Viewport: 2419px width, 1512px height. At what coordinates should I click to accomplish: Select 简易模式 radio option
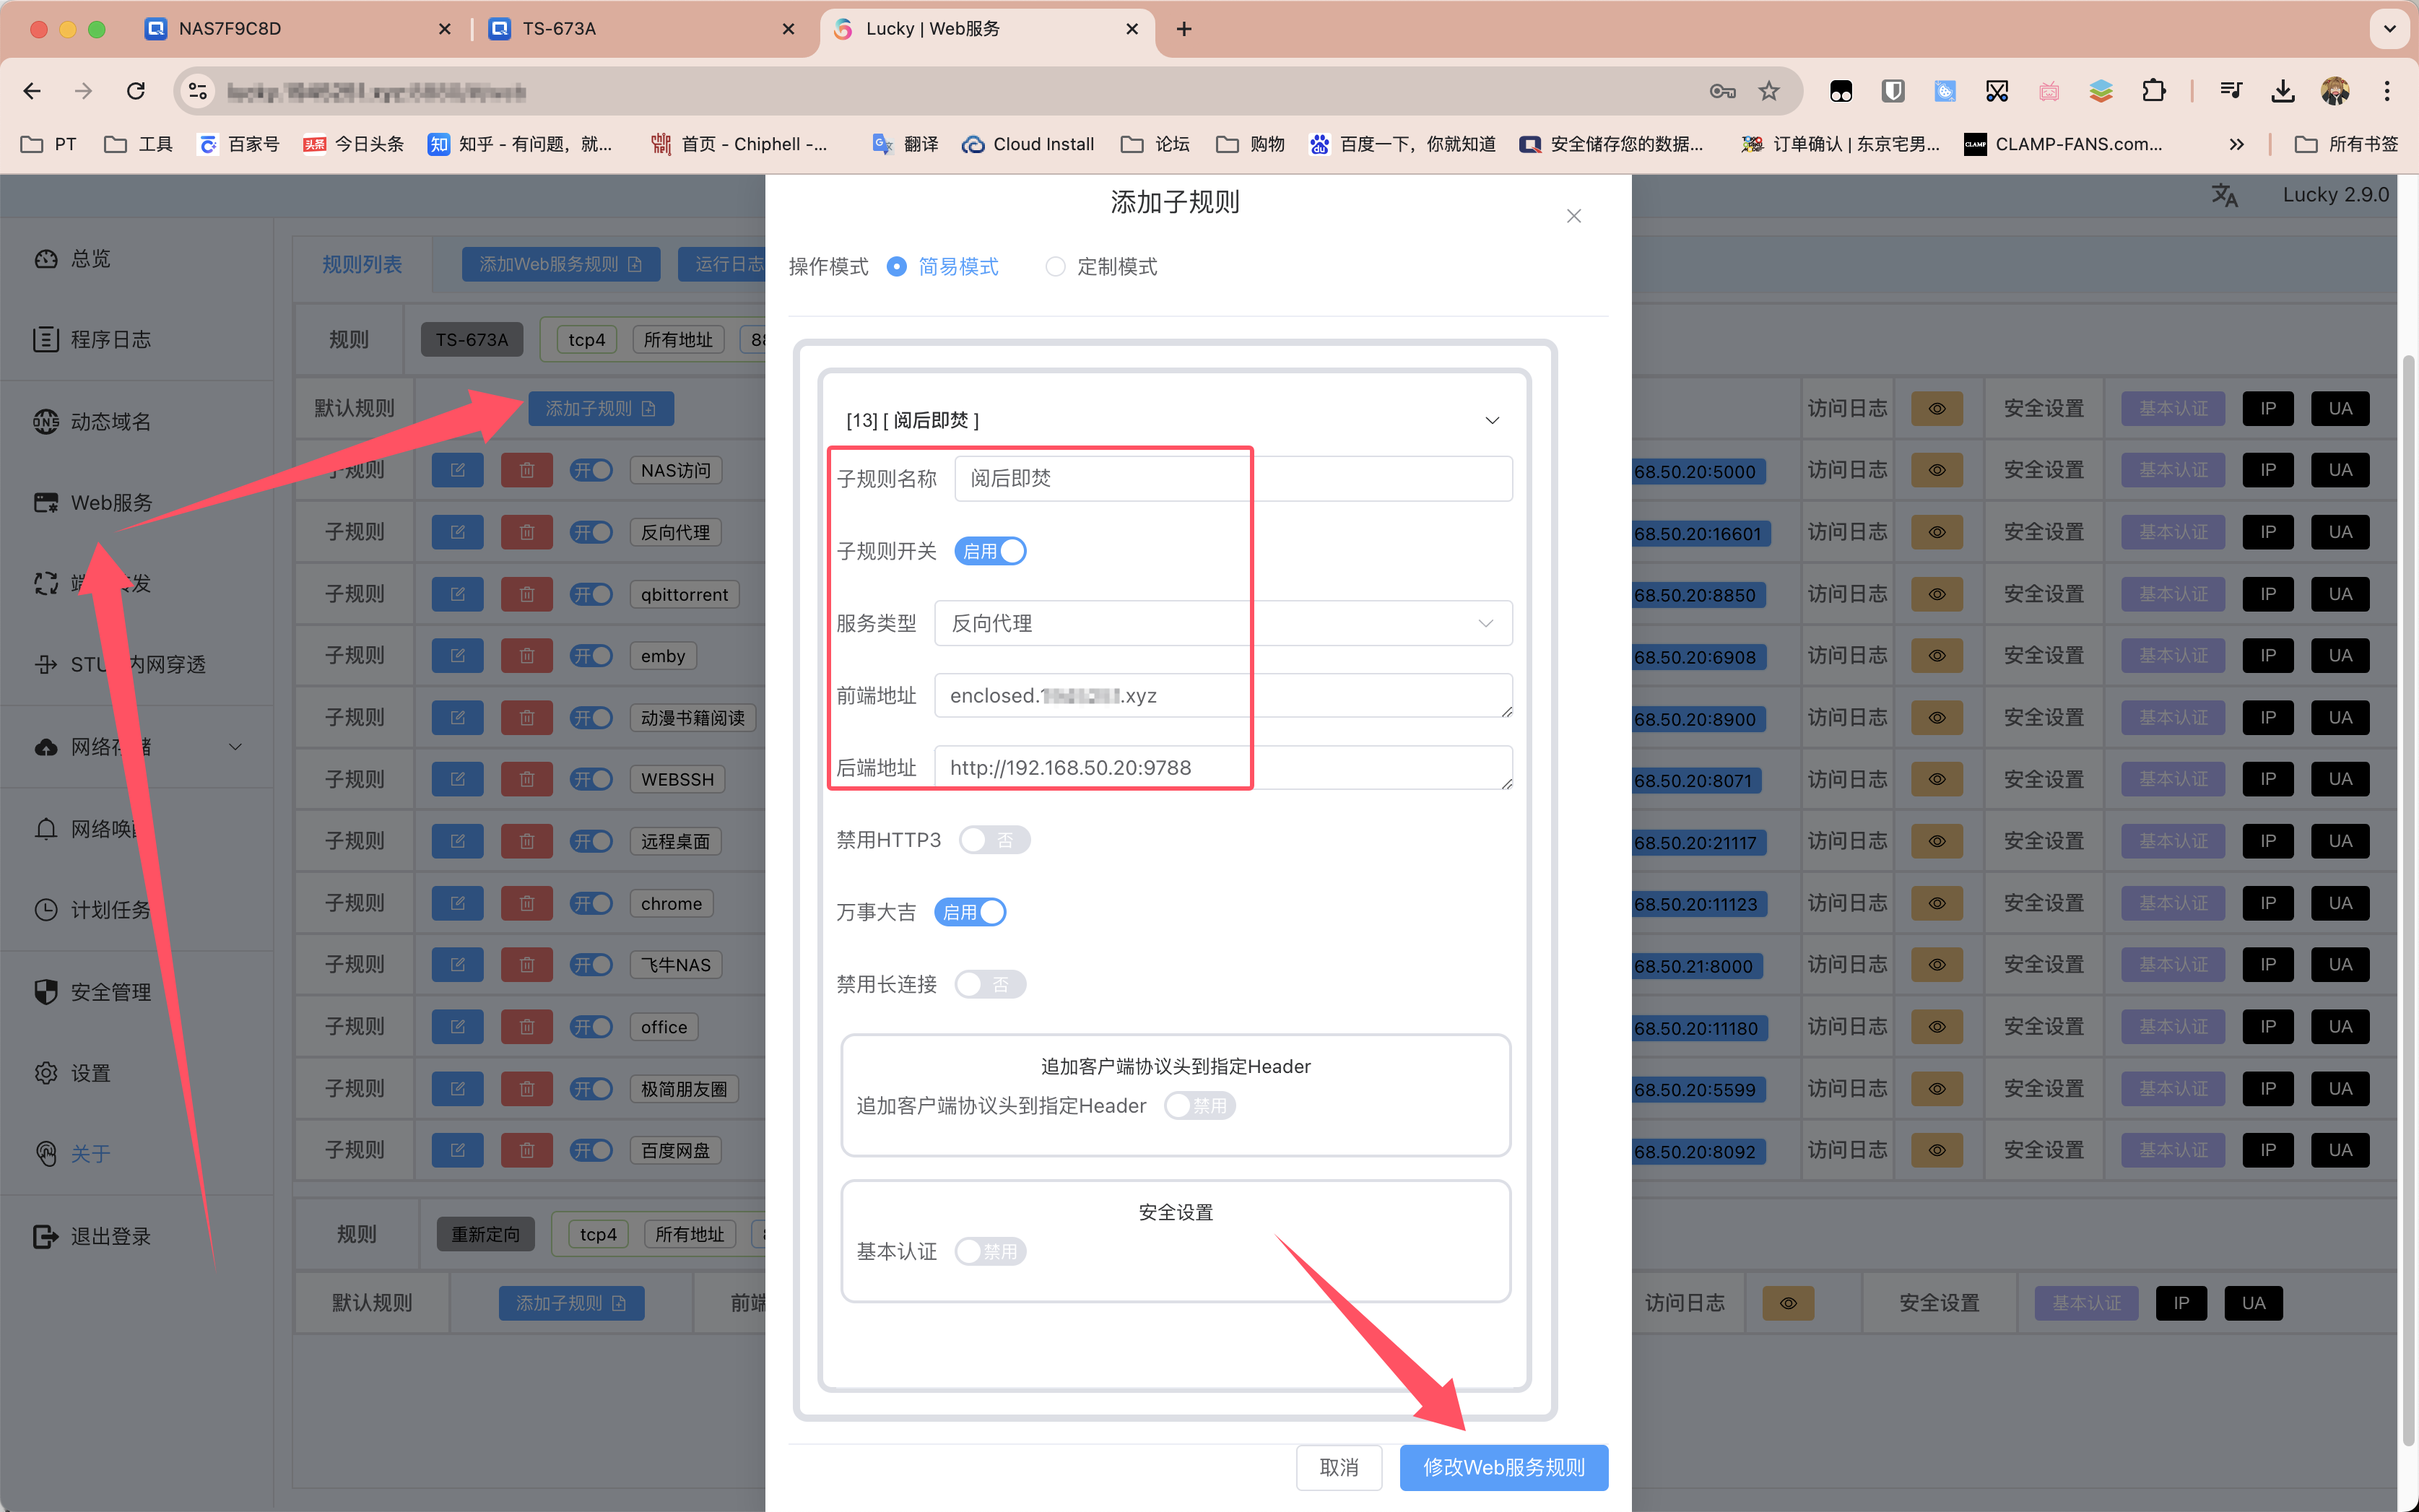942,267
